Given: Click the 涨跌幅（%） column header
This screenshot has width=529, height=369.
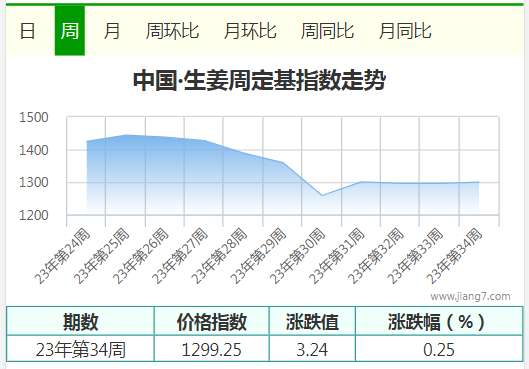Looking at the screenshot, I should coord(439,321).
